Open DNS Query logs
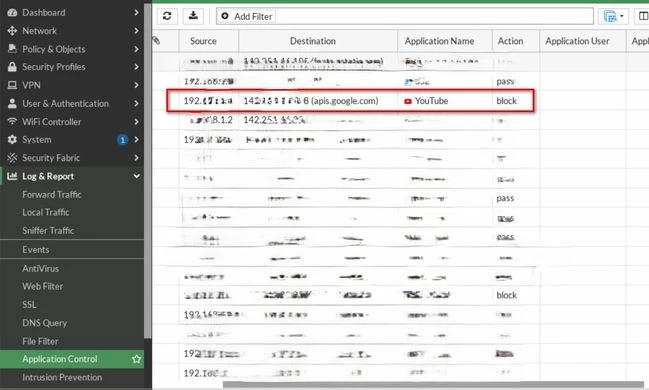 (45, 323)
